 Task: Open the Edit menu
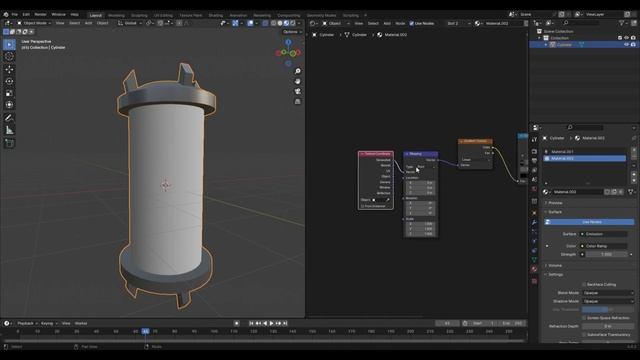26,14
